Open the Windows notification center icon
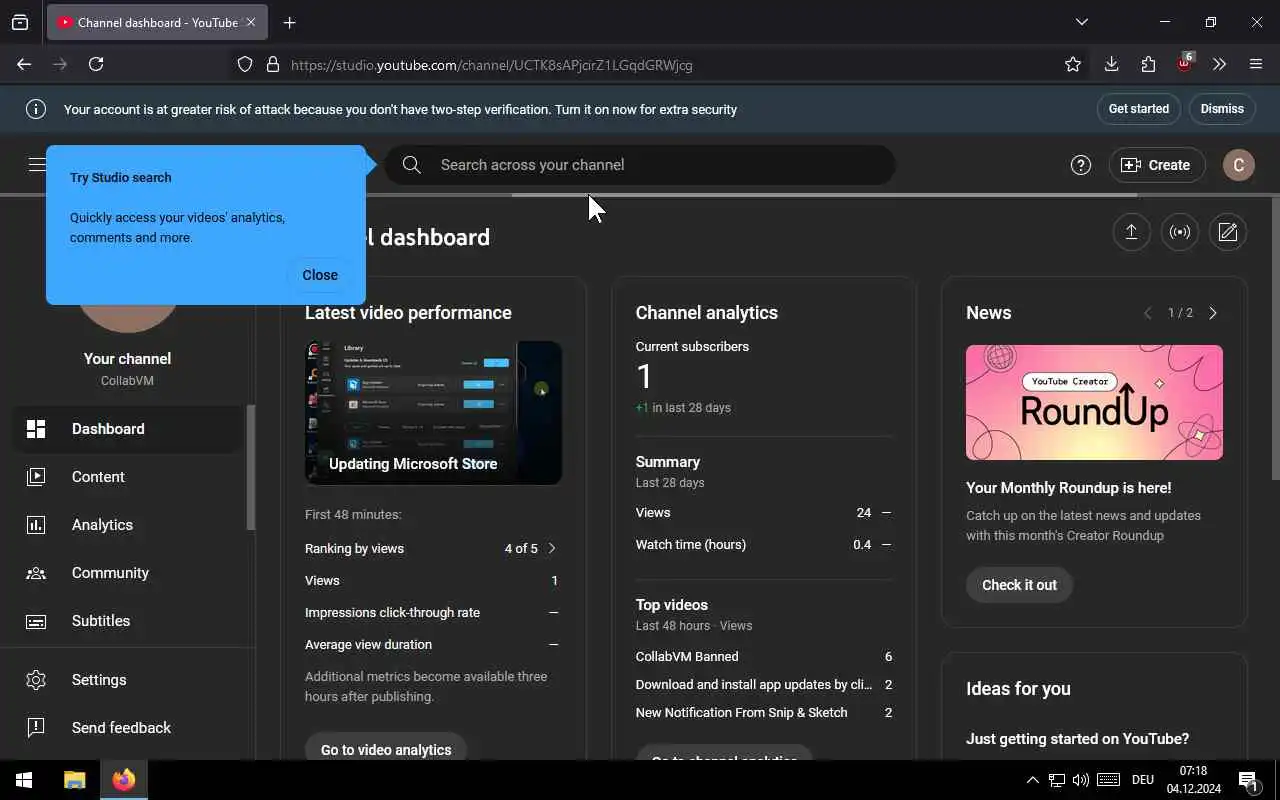The height and width of the screenshot is (800, 1280). 1248,781
